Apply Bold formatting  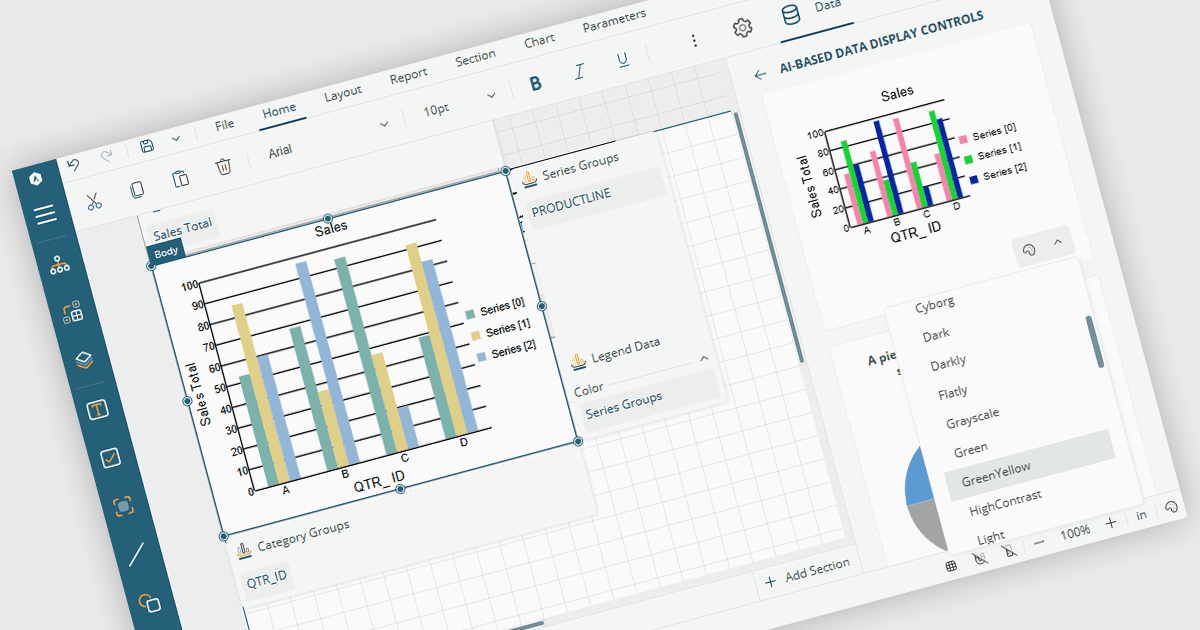point(536,83)
